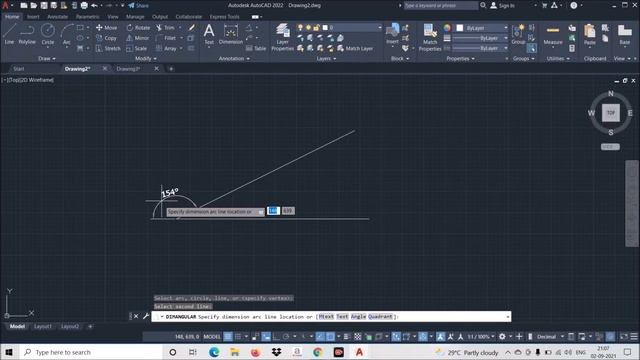
Task: Open the object color wheel swatch
Action: point(447,28)
